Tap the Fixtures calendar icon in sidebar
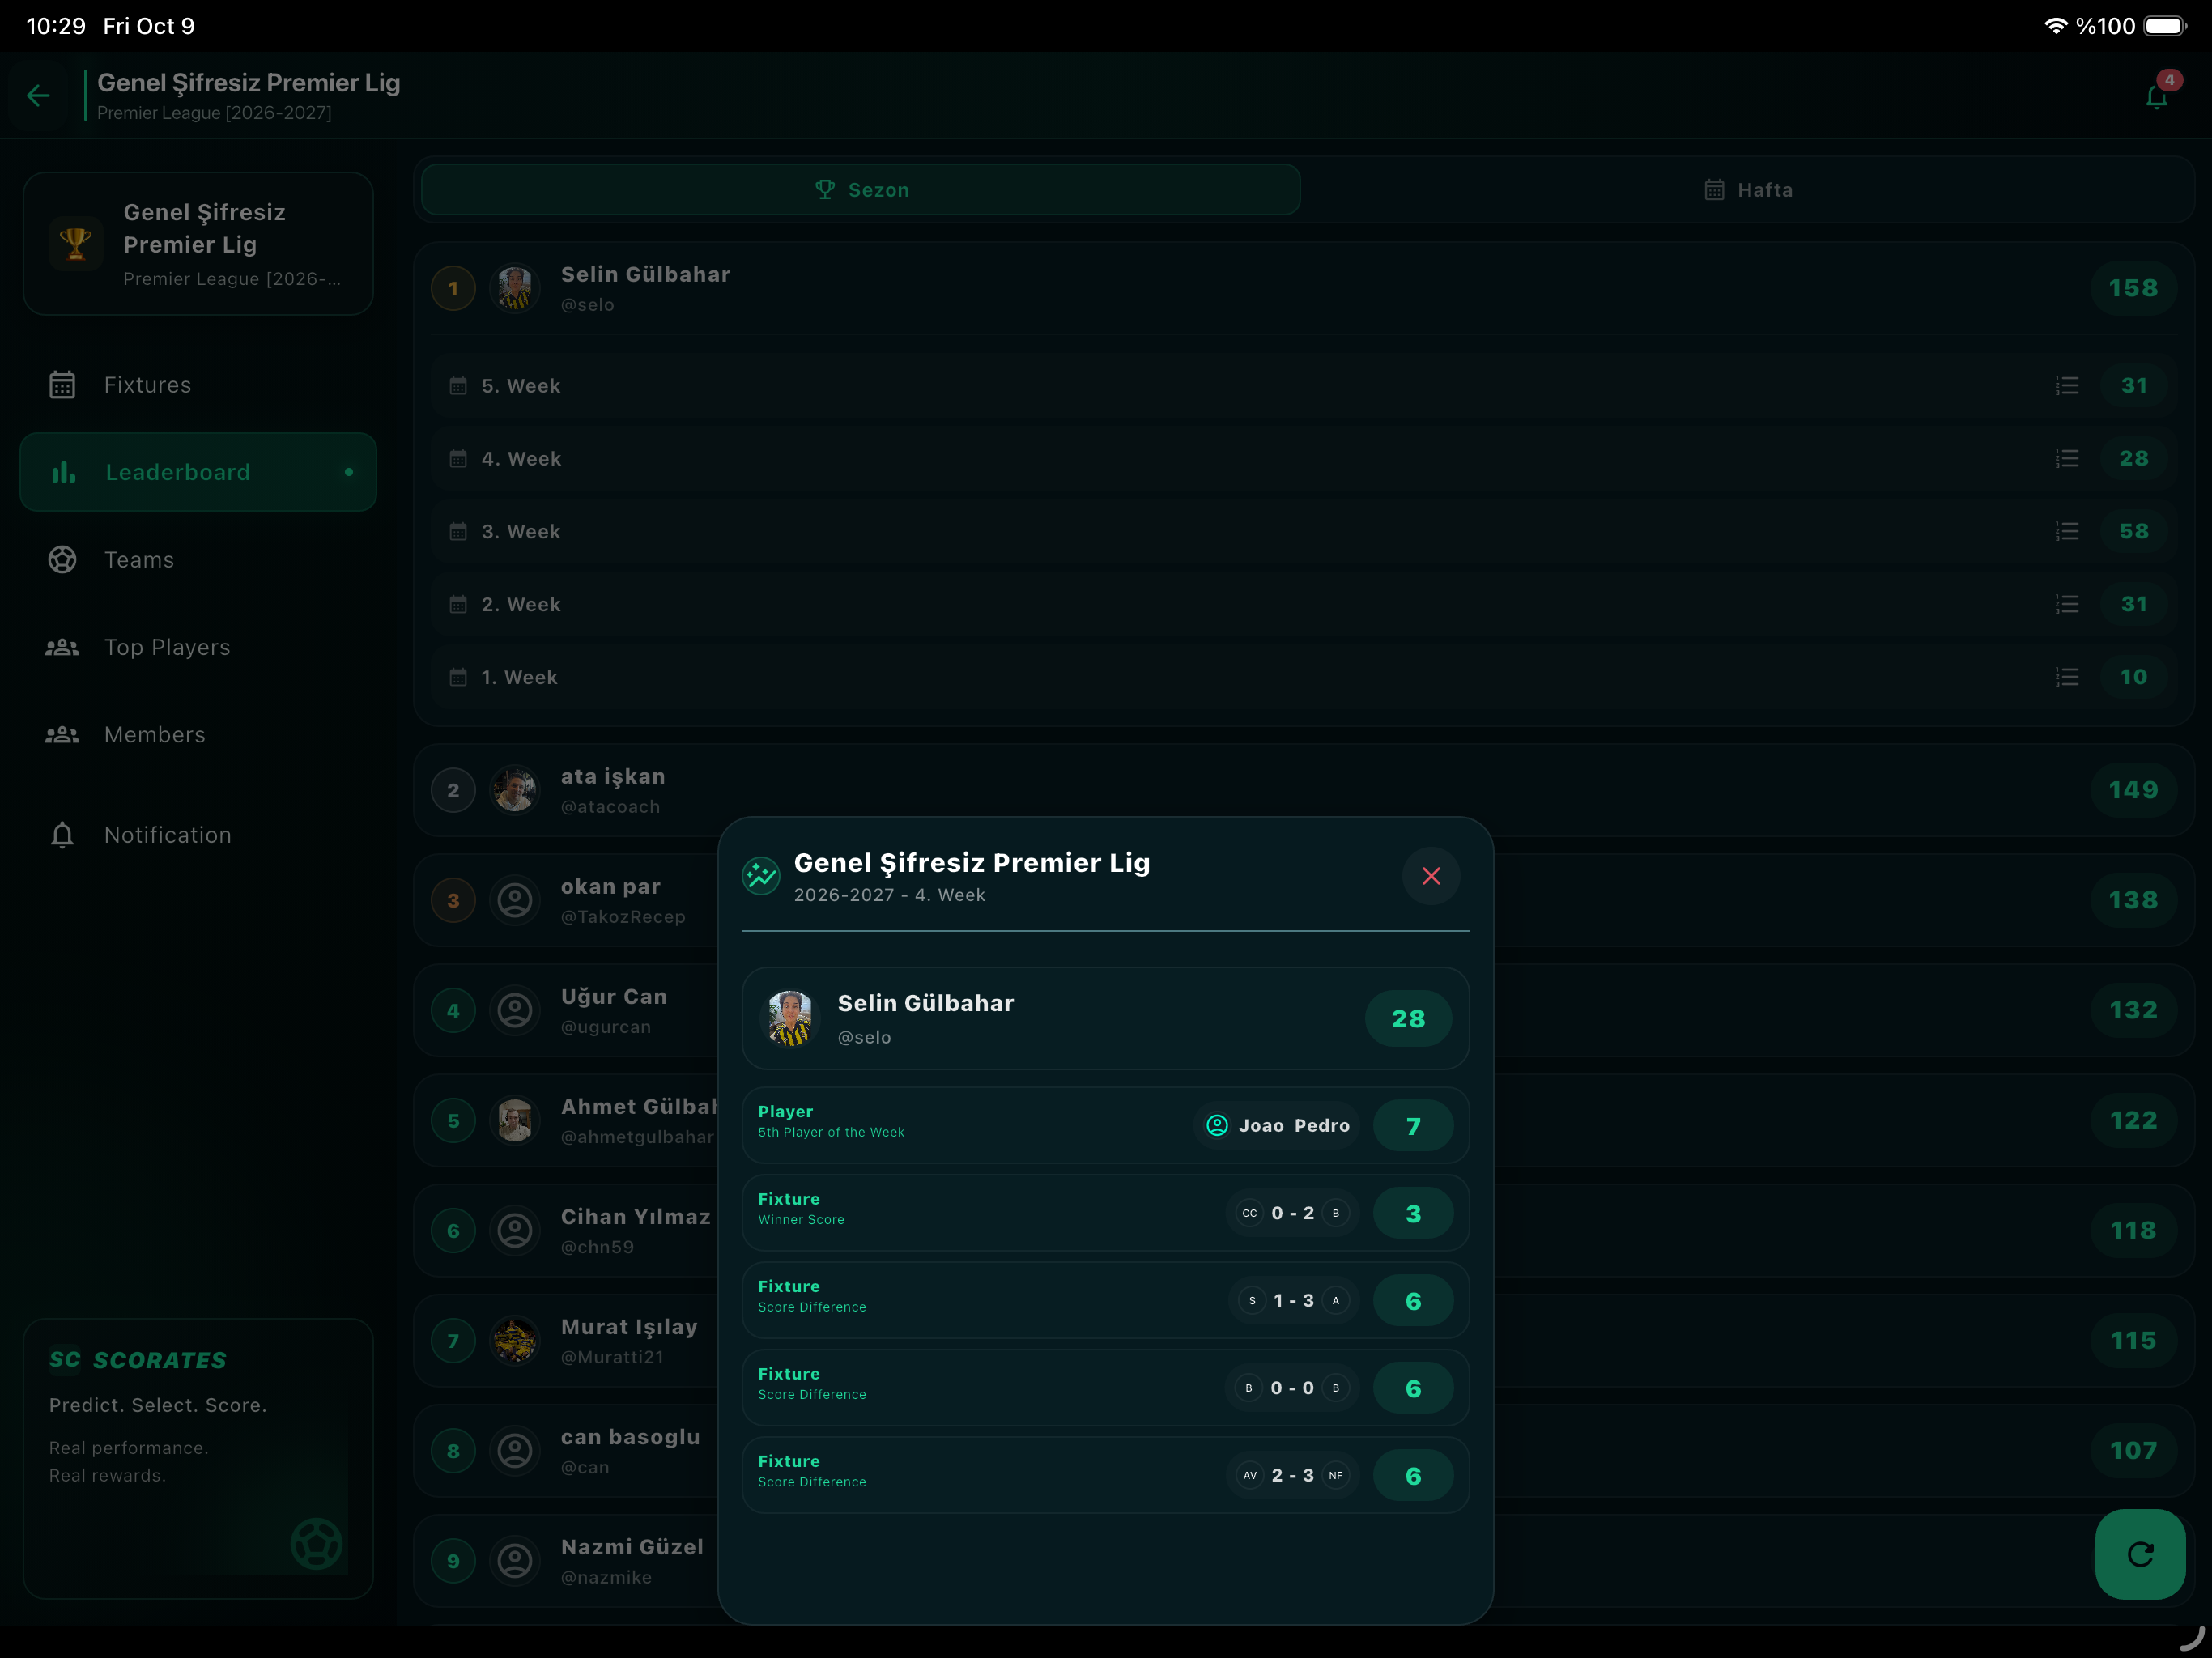The image size is (2212, 1658). 62,385
